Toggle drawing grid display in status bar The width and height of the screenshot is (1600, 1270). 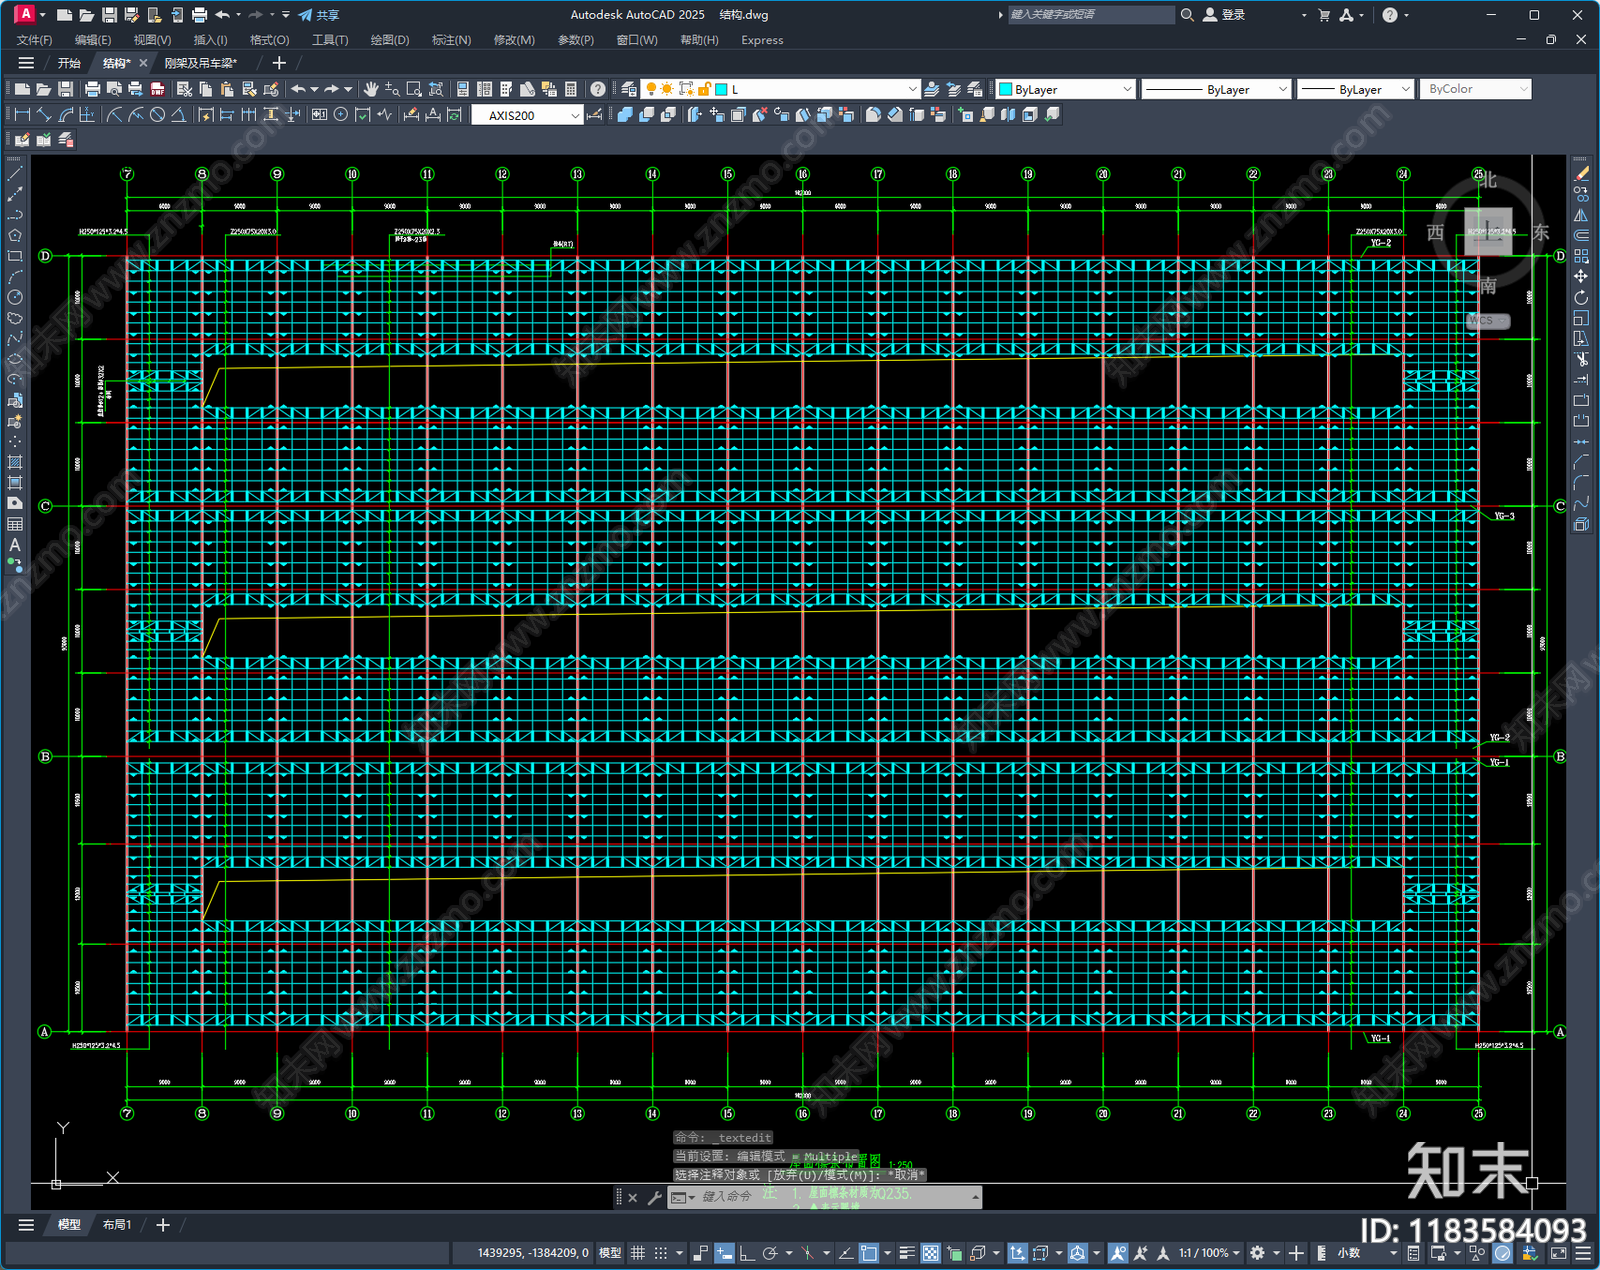637,1253
